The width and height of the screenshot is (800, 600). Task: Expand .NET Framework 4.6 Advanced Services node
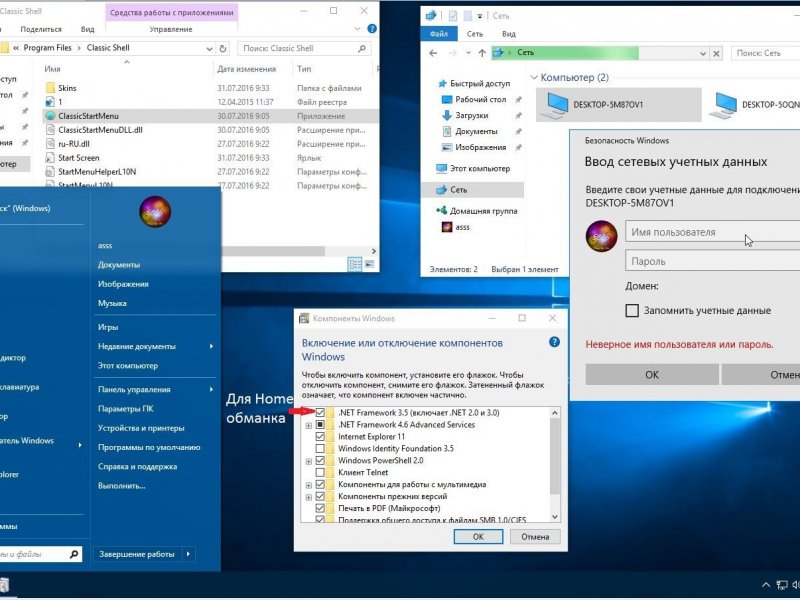[x=309, y=425]
